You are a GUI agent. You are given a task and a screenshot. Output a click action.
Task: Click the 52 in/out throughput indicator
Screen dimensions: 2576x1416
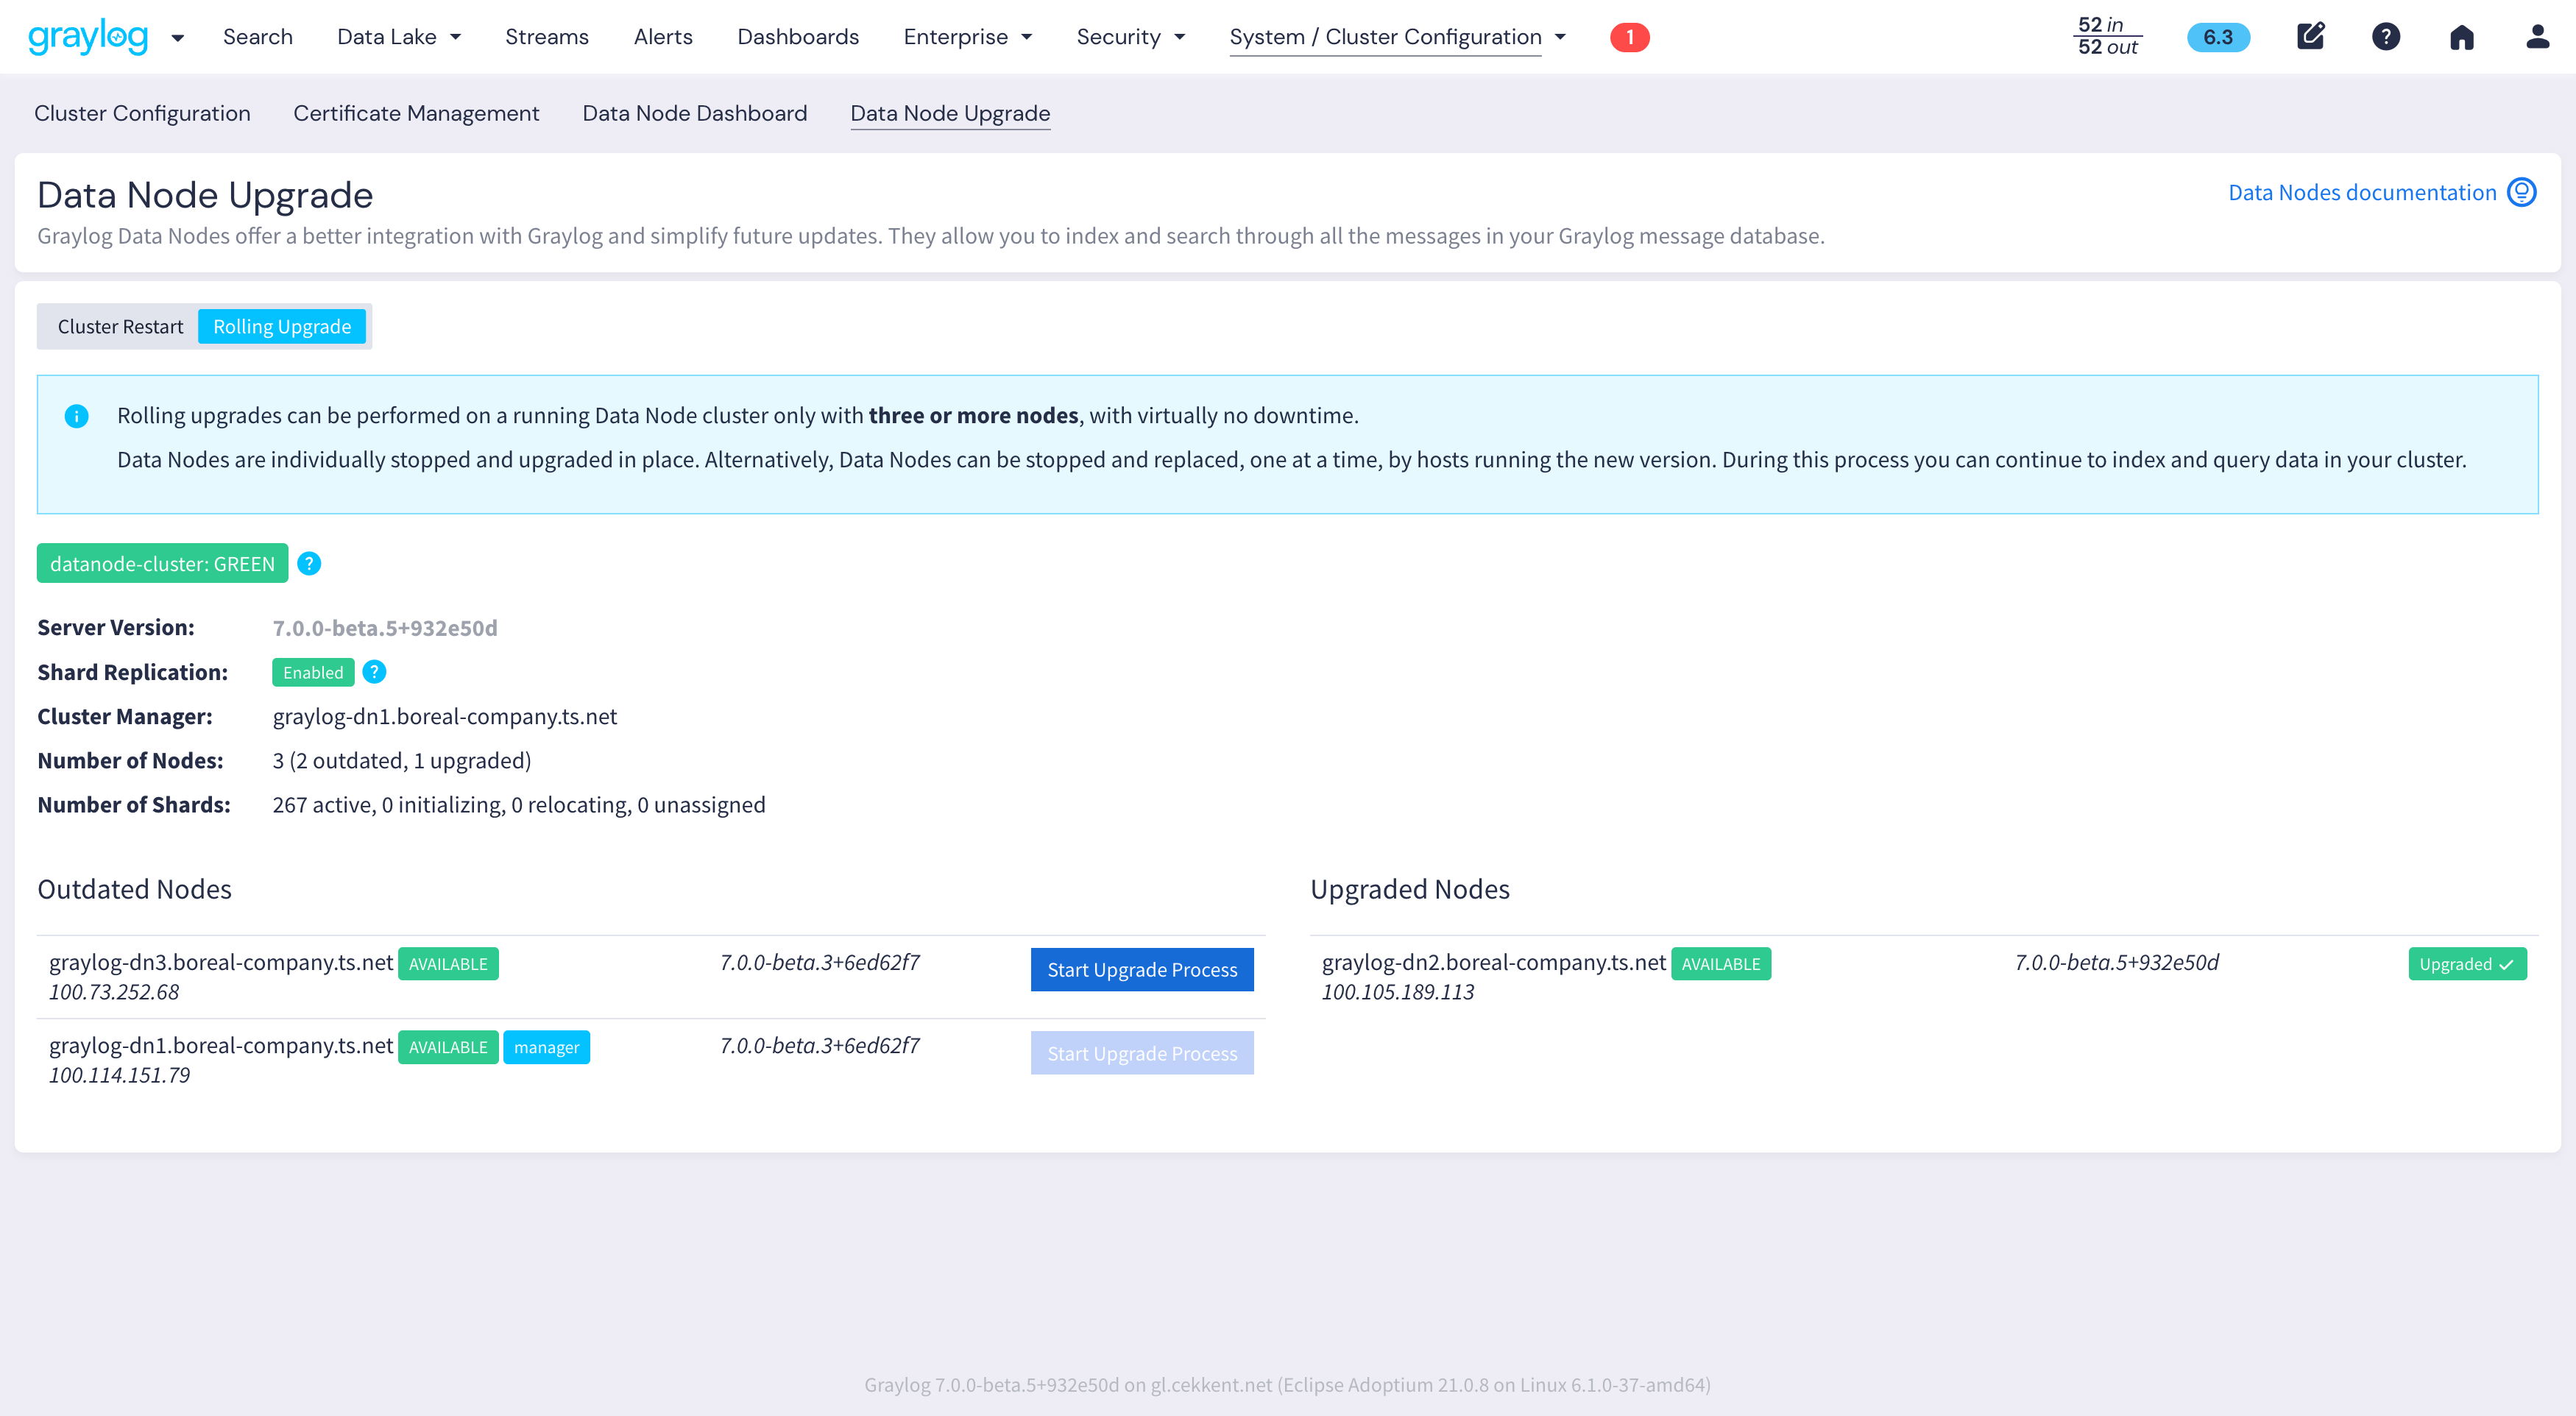2107,36
